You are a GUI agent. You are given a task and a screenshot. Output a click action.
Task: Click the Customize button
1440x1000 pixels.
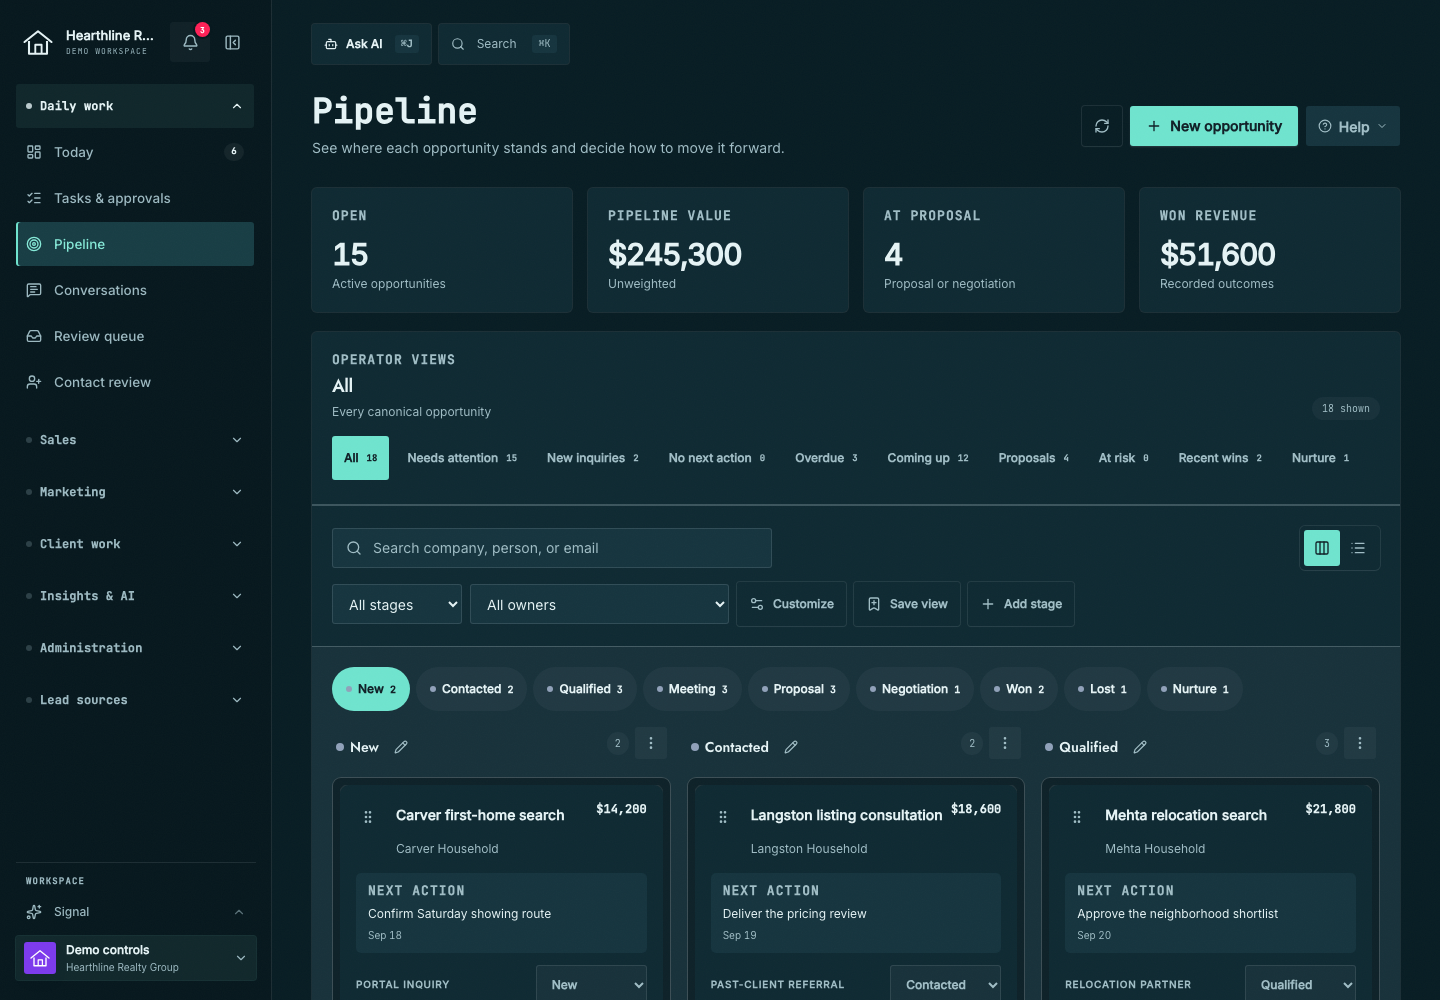[x=791, y=604]
